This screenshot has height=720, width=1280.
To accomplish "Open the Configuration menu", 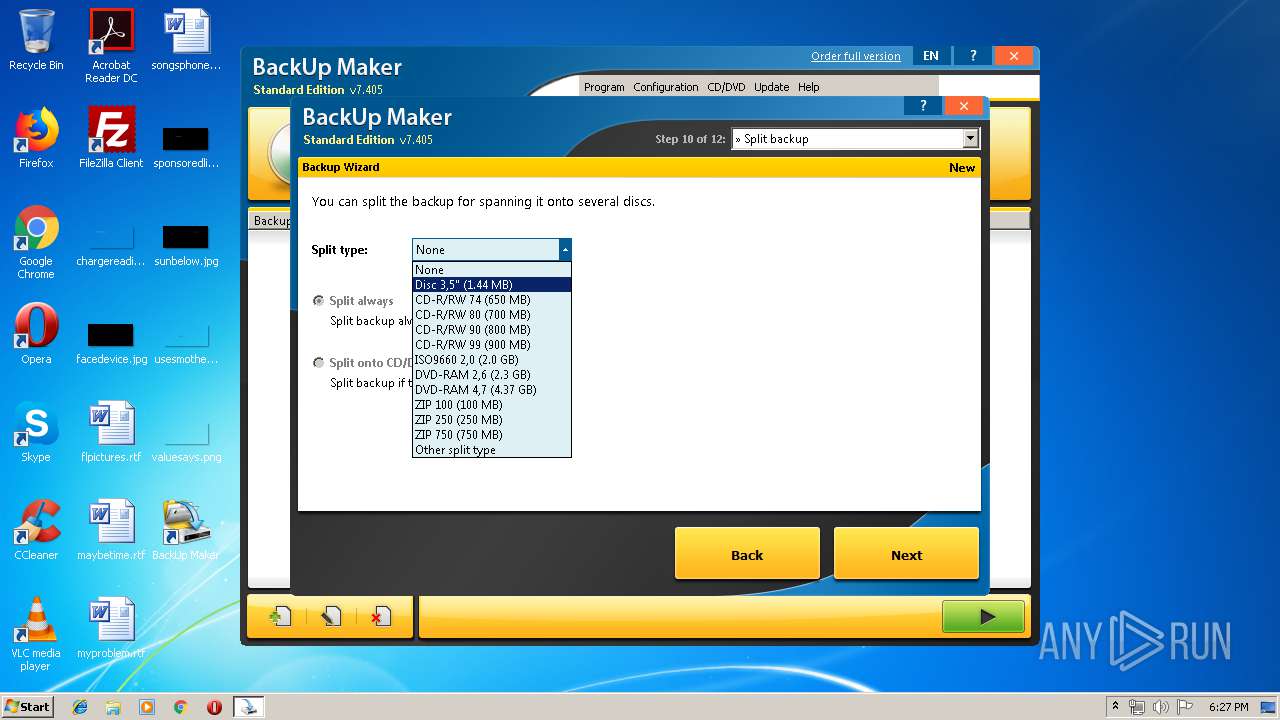I will 666,87.
